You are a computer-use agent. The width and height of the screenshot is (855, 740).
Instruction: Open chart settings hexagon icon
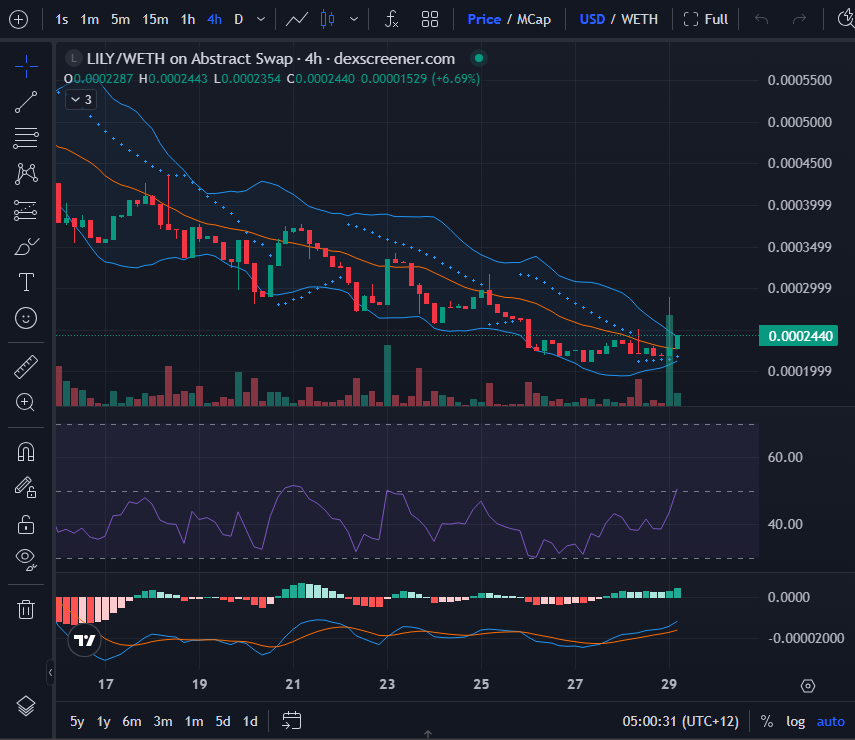tap(808, 686)
